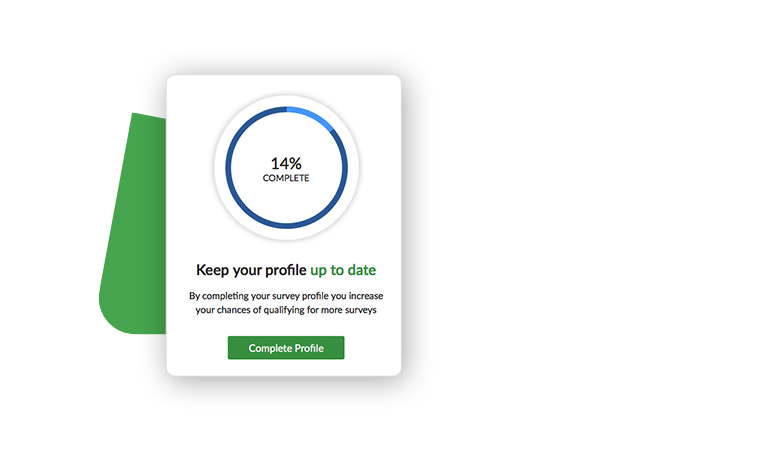Screen dimensions: 780x450
Task: Click the word "profile" in the heading
Action: click(285, 270)
